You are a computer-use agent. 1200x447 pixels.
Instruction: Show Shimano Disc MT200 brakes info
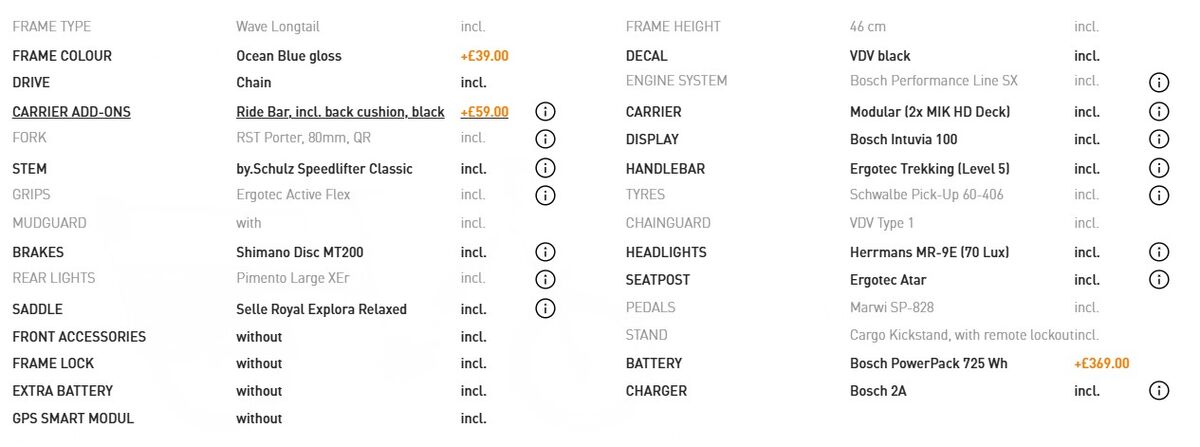point(545,252)
